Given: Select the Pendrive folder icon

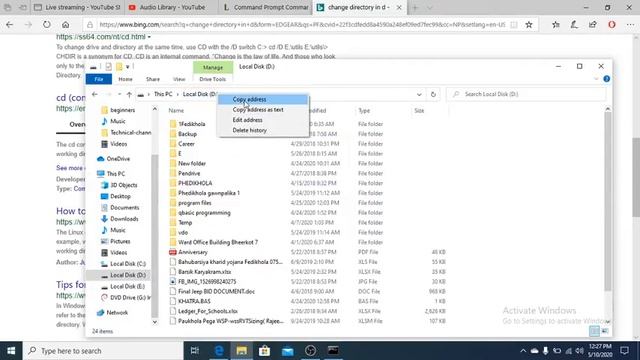Looking at the screenshot, I should [173, 173].
